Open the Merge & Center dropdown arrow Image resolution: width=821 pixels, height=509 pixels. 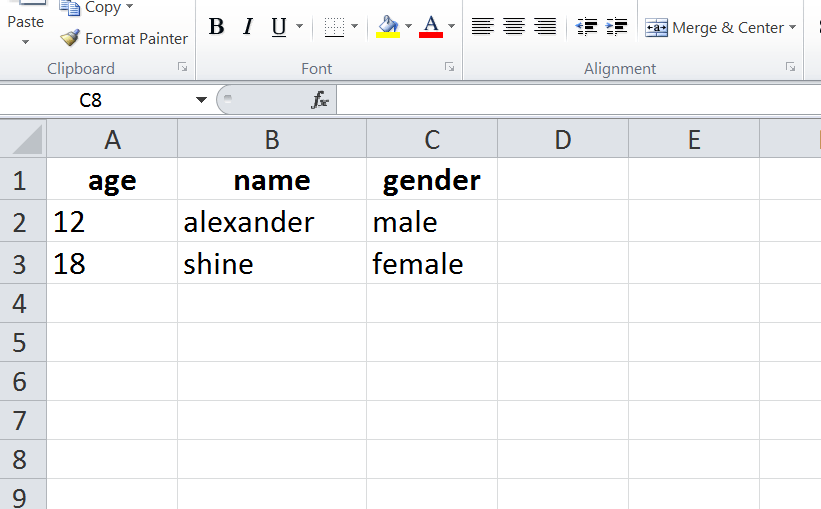tap(793, 28)
